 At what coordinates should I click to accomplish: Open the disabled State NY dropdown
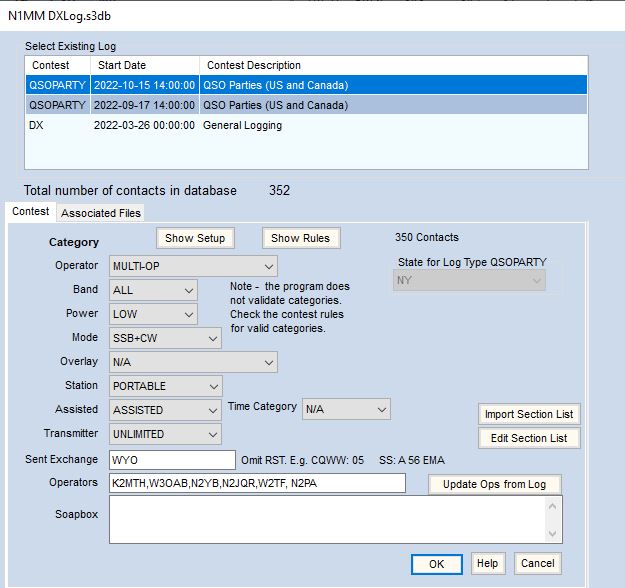click(x=469, y=280)
